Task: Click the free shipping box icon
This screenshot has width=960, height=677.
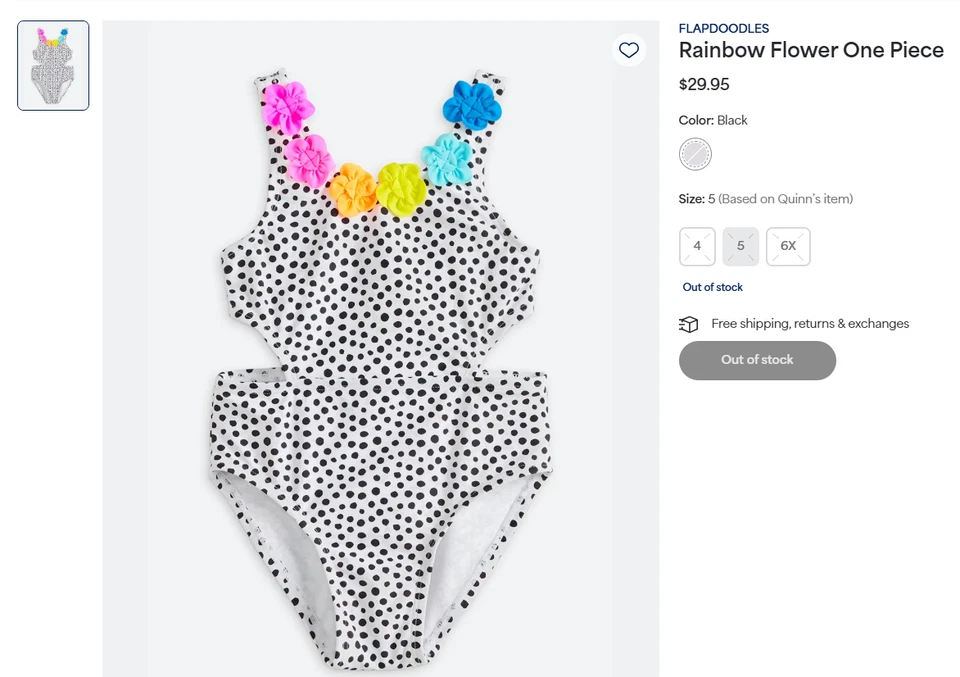Action: pos(688,324)
